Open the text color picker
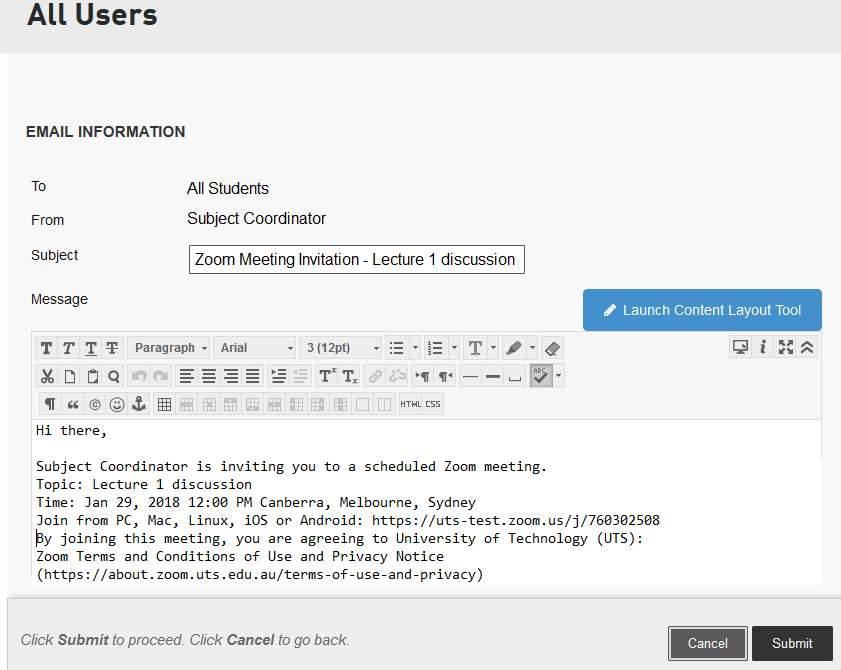This screenshot has width=841, height=670. click(475, 348)
